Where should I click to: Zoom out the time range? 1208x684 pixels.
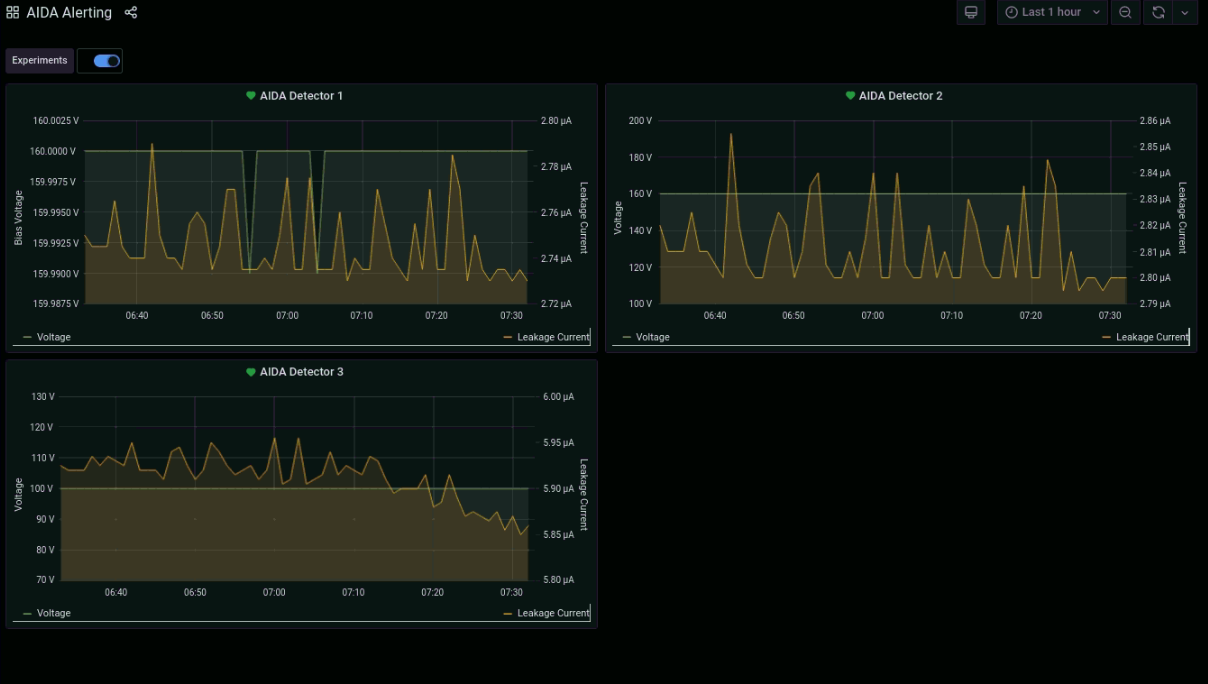pos(1125,12)
